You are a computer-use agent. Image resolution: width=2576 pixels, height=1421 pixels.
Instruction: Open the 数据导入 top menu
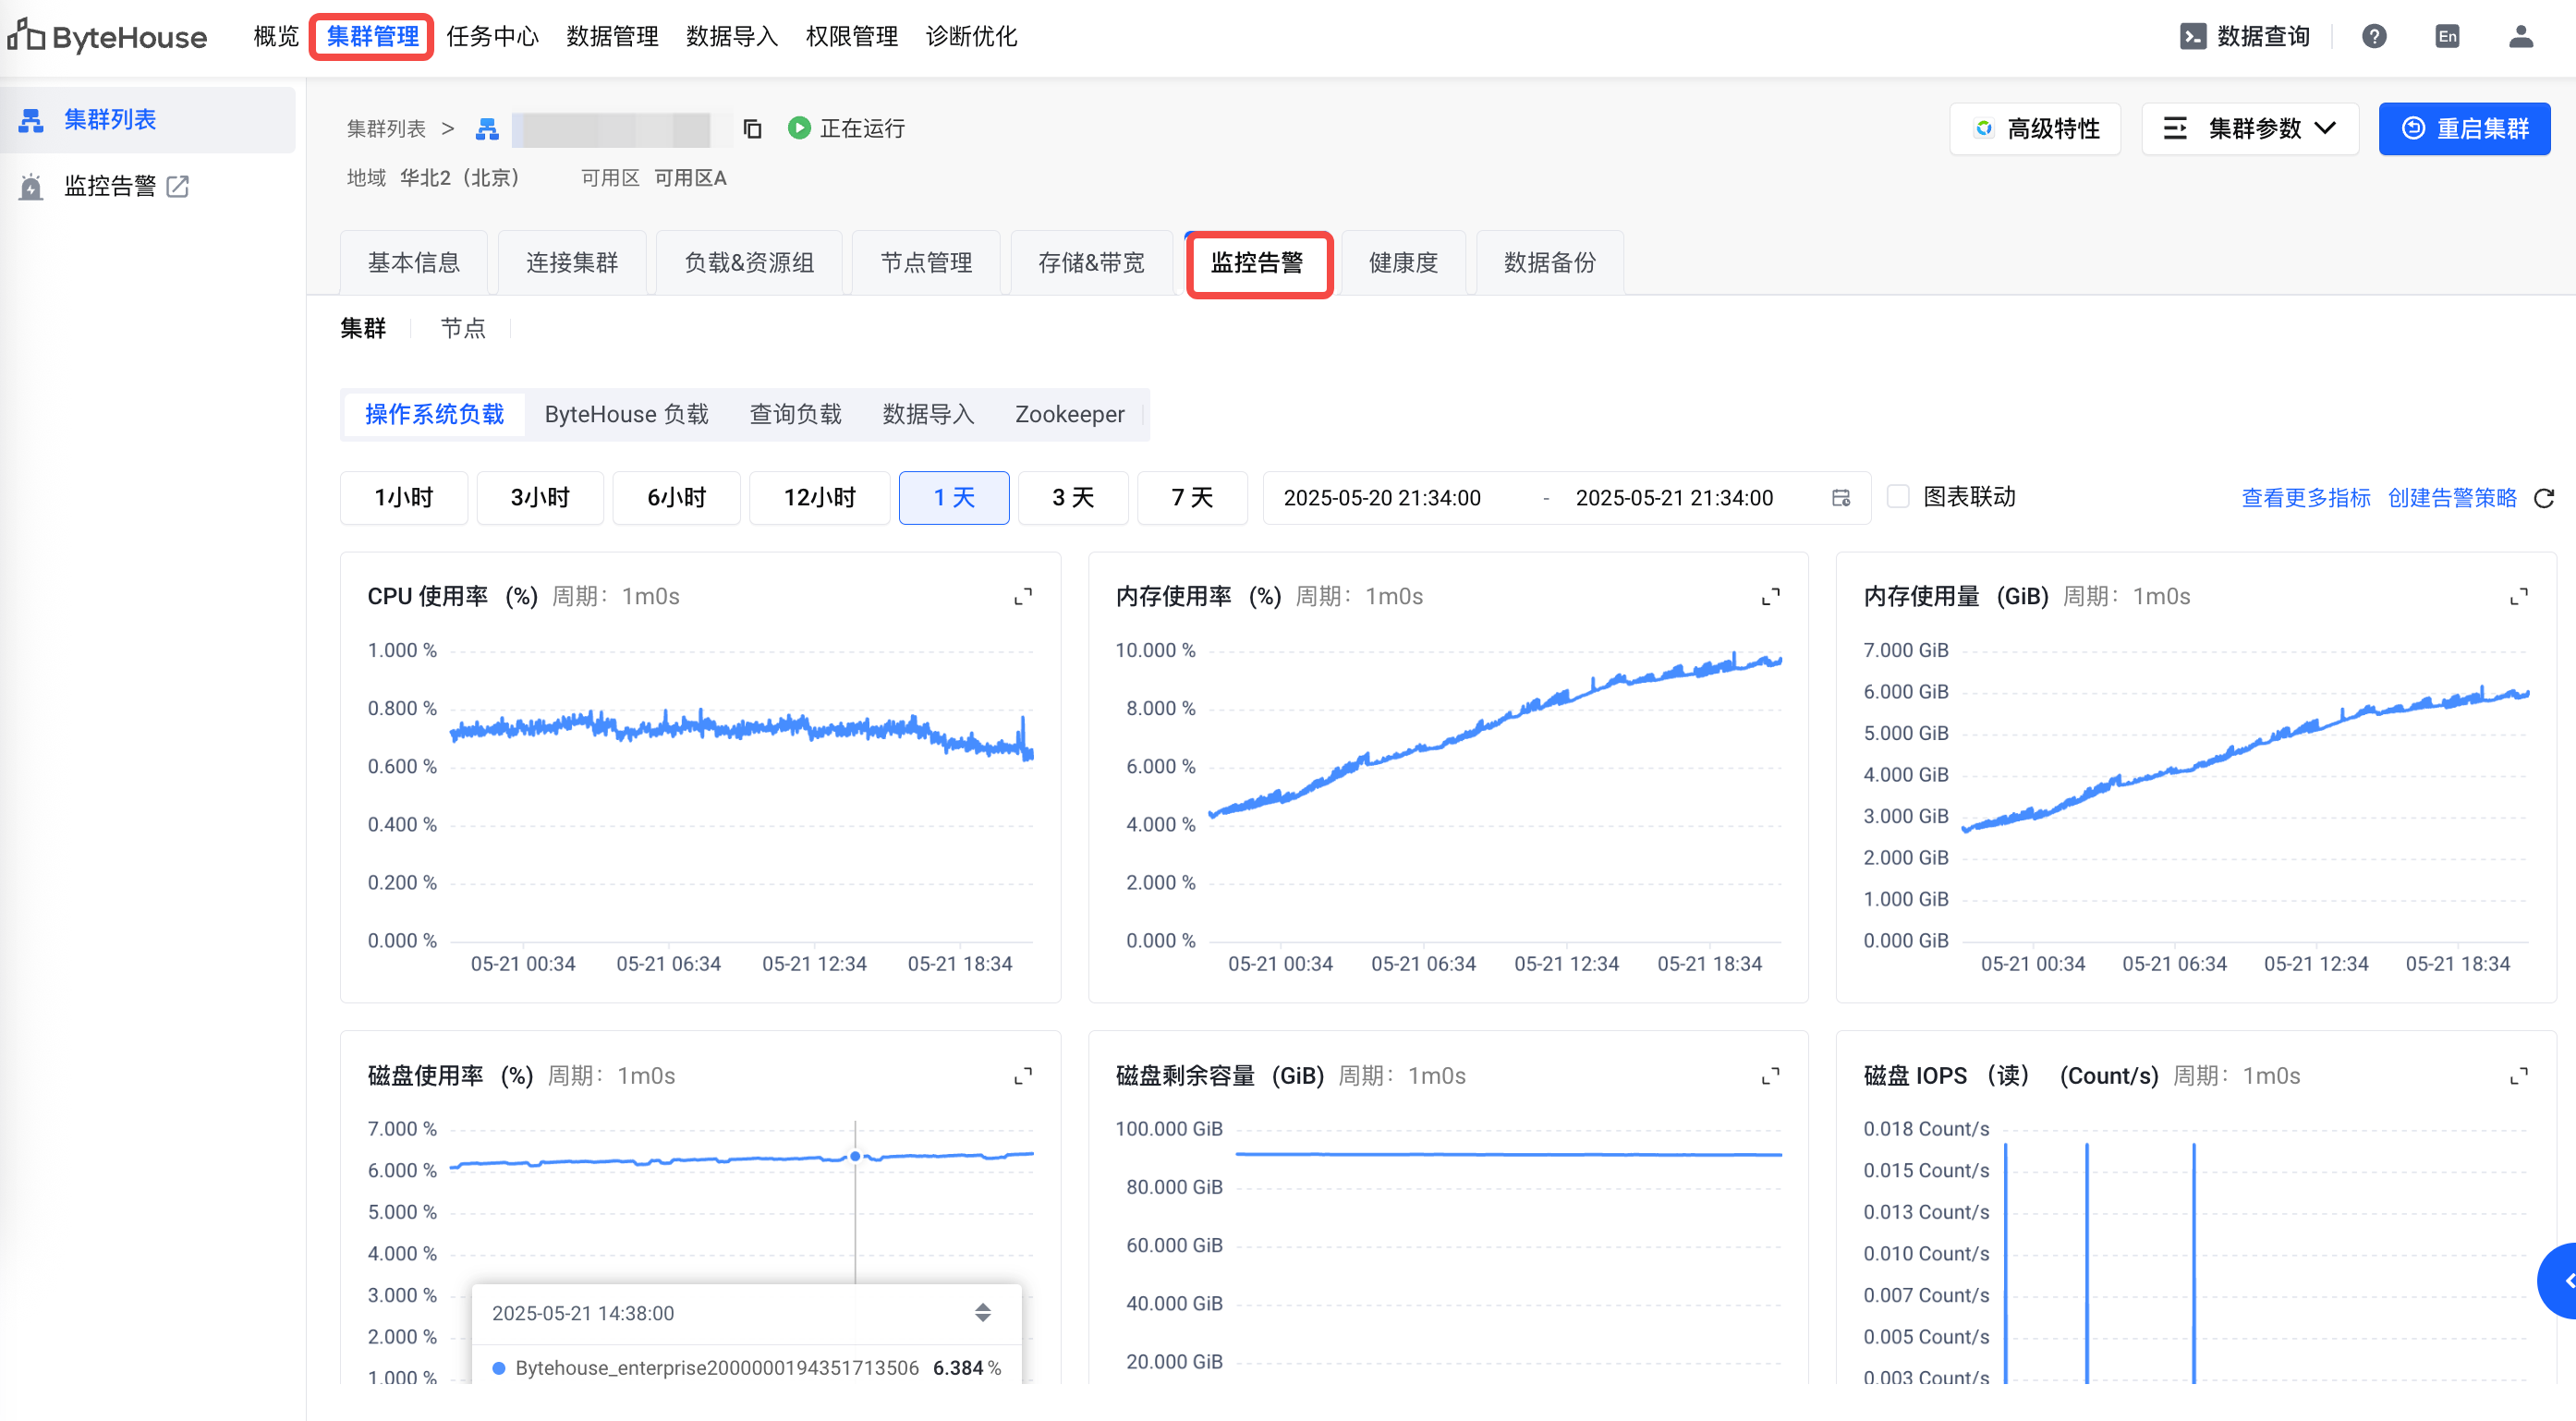point(732,37)
